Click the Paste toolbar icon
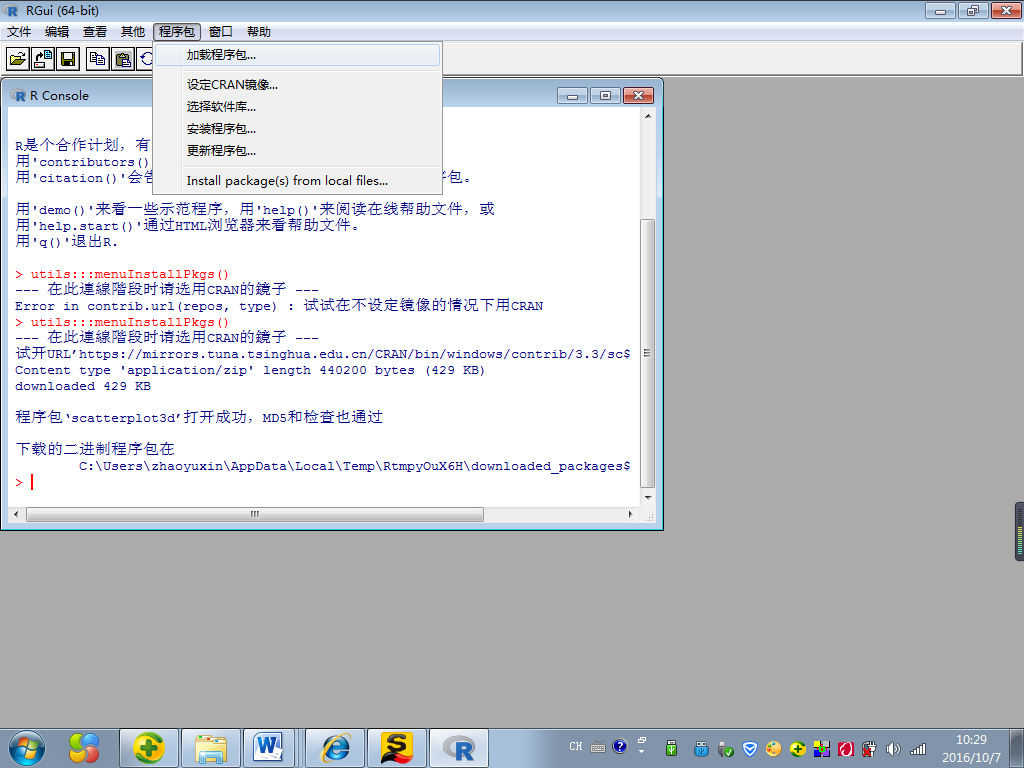 click(x=123, y=59)
